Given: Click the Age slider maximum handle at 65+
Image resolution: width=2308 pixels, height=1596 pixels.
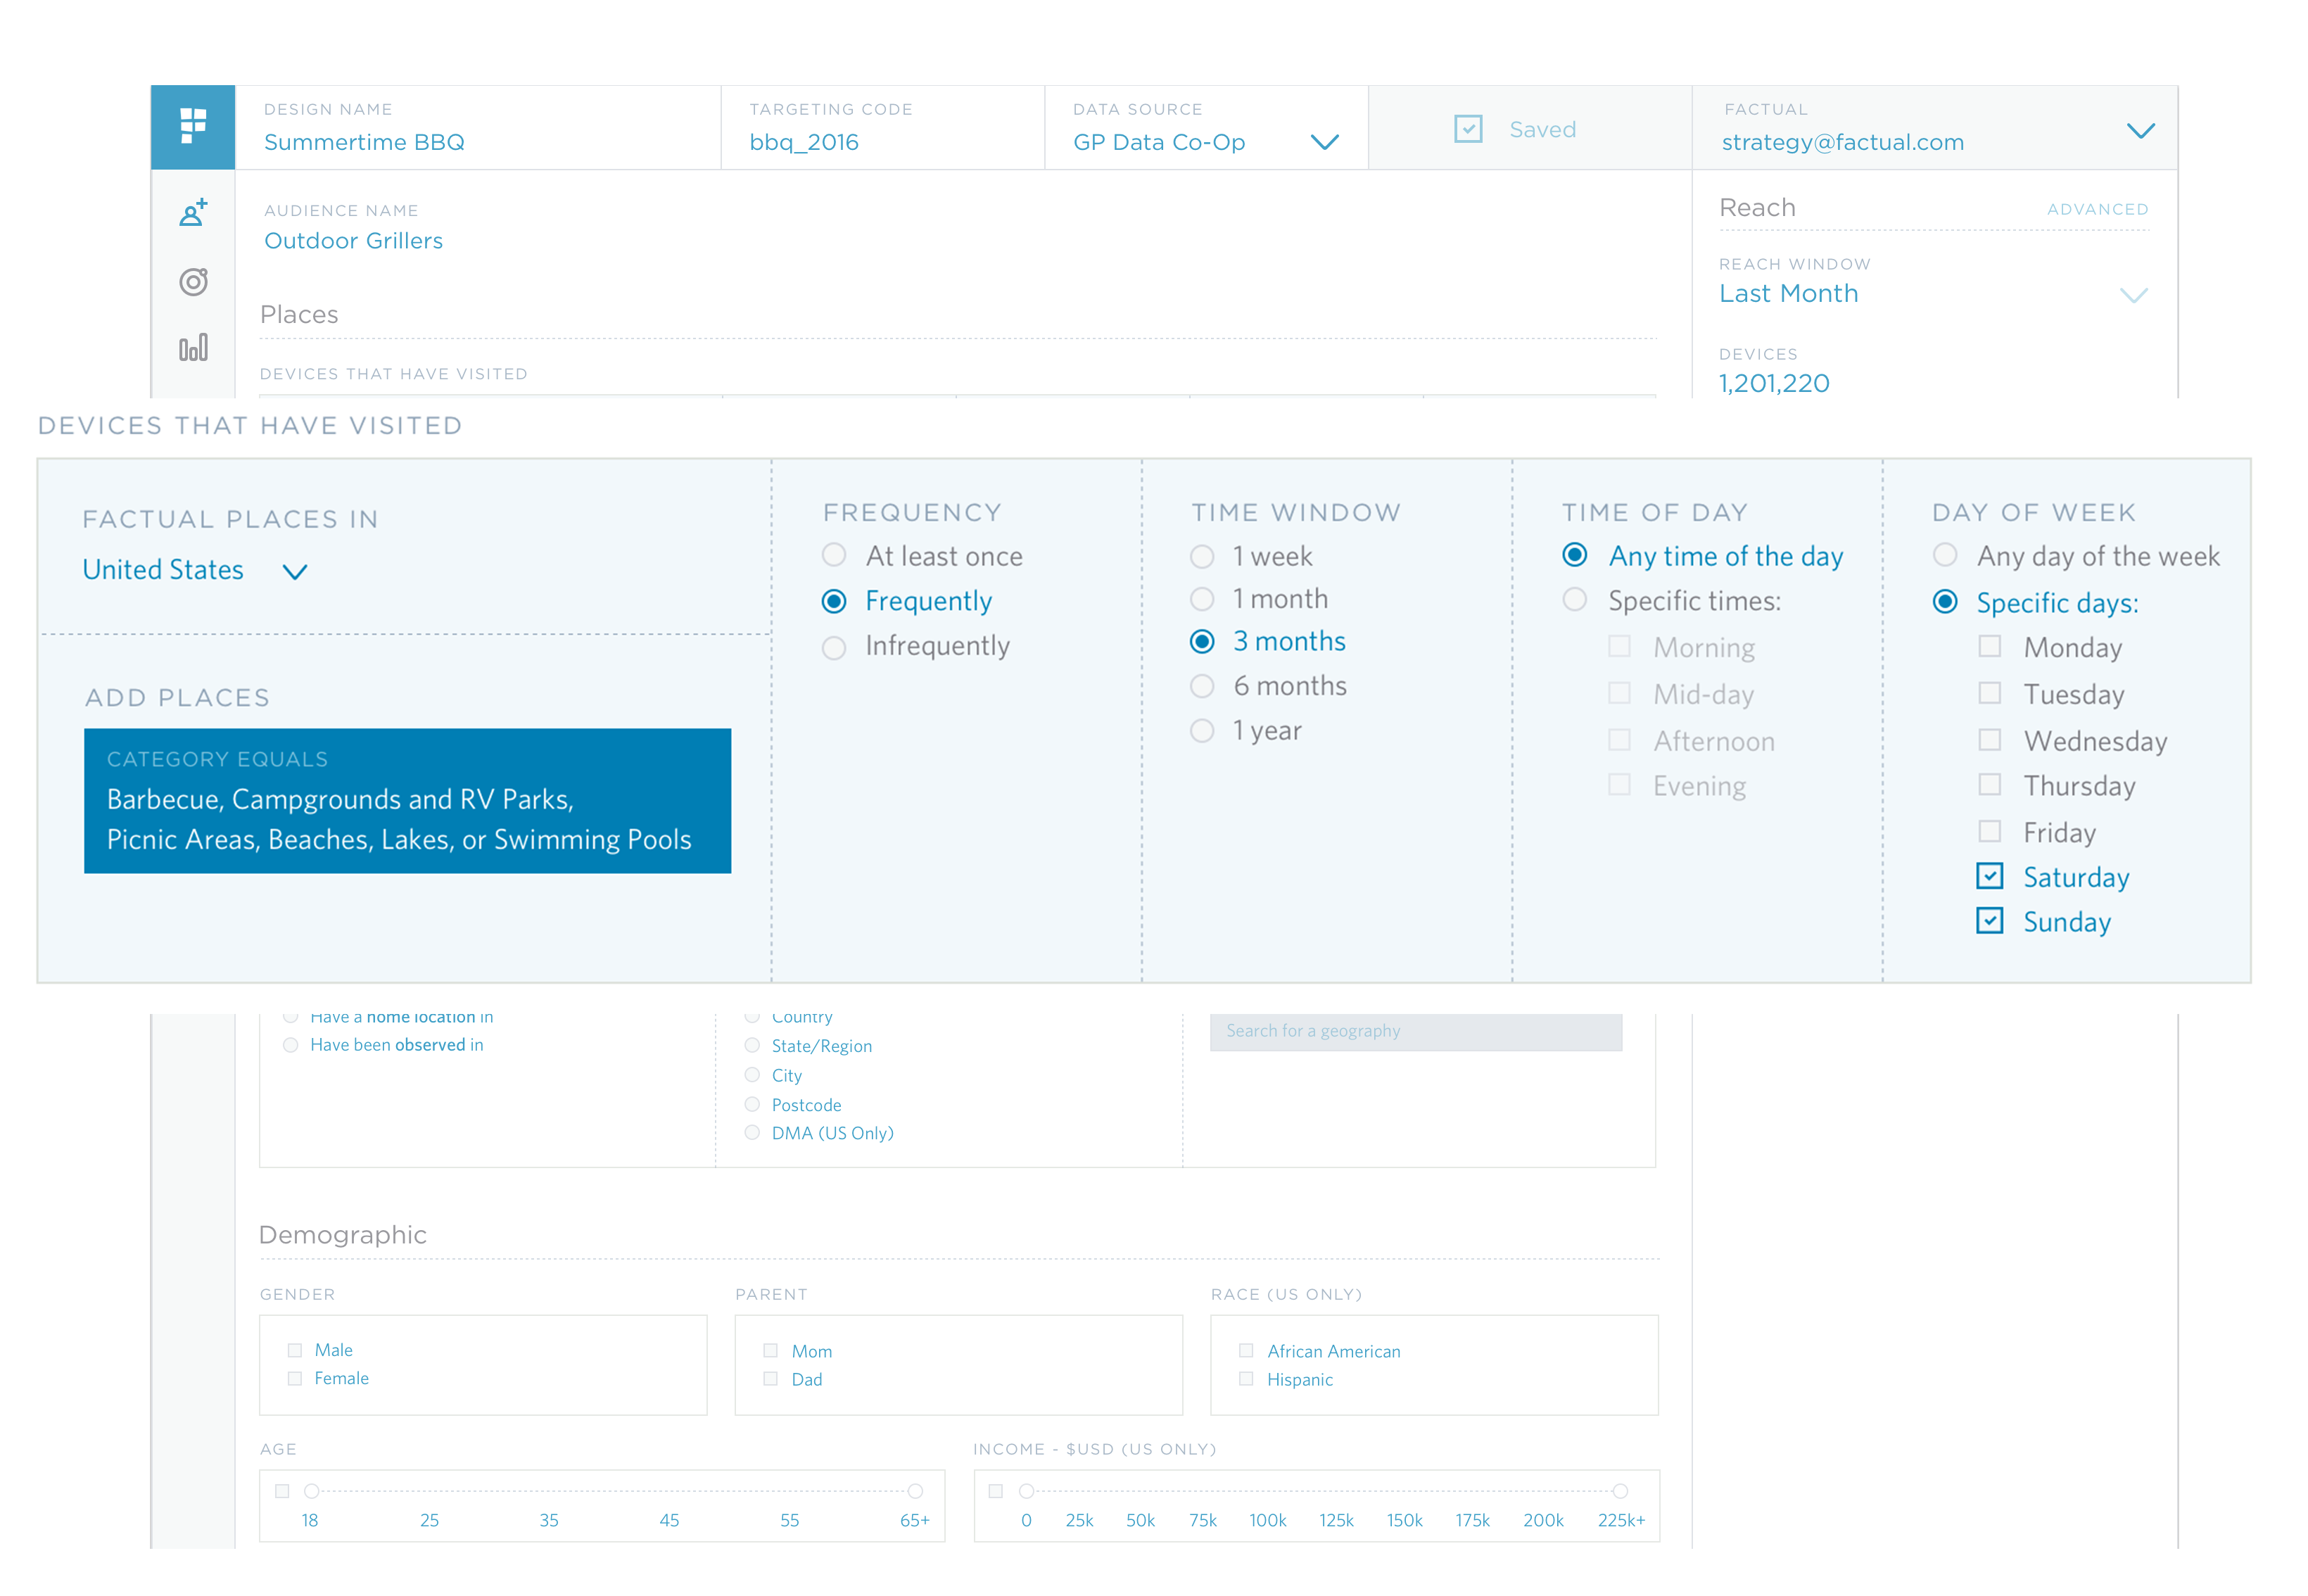Looking at the screenshot, I should click(x=915, y=1492).
